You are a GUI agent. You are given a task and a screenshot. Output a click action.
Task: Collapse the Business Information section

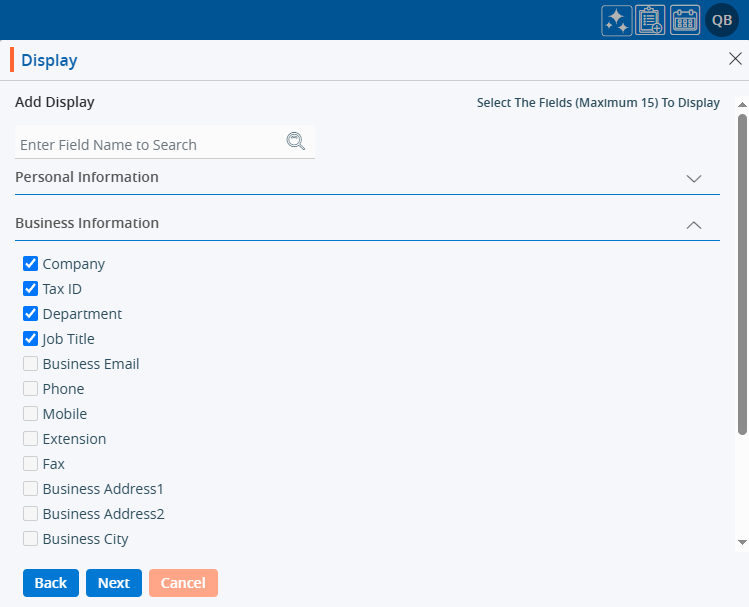[x=694, y=225]
